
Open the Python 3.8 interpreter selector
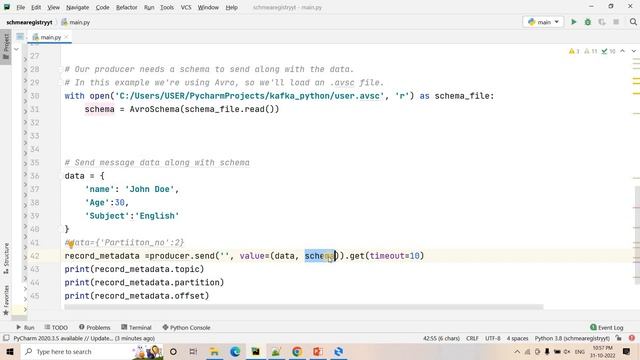[572, 338]
